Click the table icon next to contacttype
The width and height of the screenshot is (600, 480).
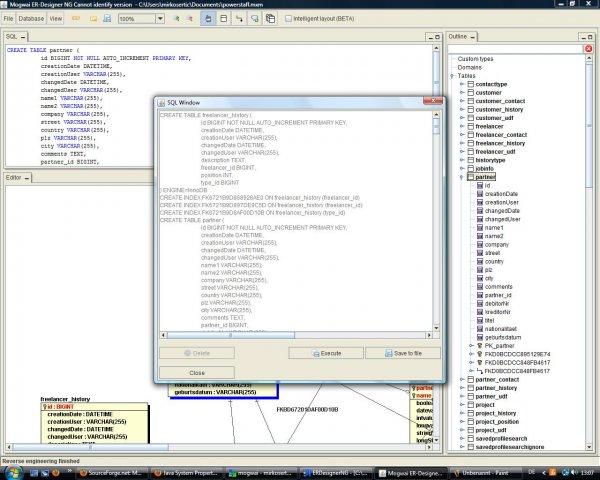pyautogui.click(x=471, y=84)
